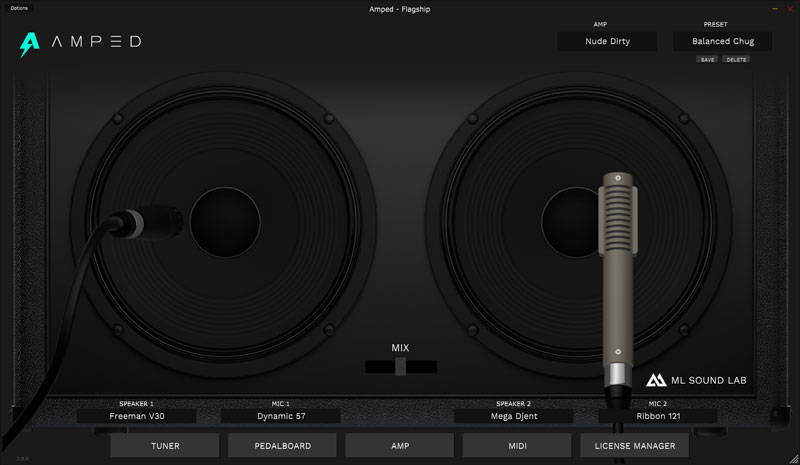This screenshot has width=800, height=465.
Task: Open Speaker 2 dropdown showing Mega Djent
Action: coord(514,416)
